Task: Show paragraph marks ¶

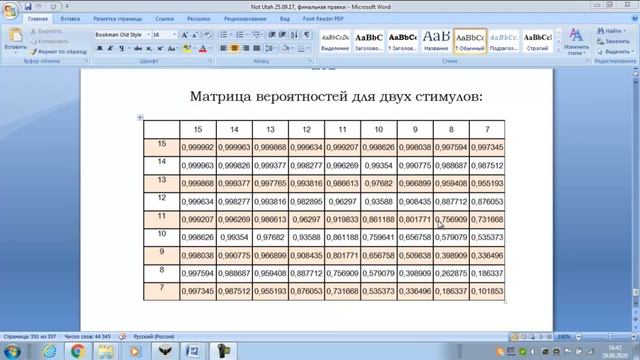Action: tap(307, 35)
